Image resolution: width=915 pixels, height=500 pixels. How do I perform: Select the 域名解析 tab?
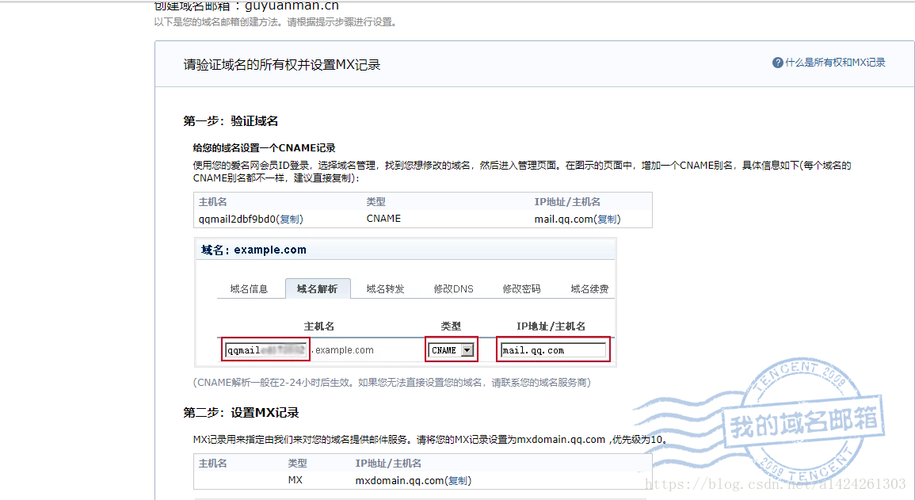pyautogui.click(x=318, y=289)
